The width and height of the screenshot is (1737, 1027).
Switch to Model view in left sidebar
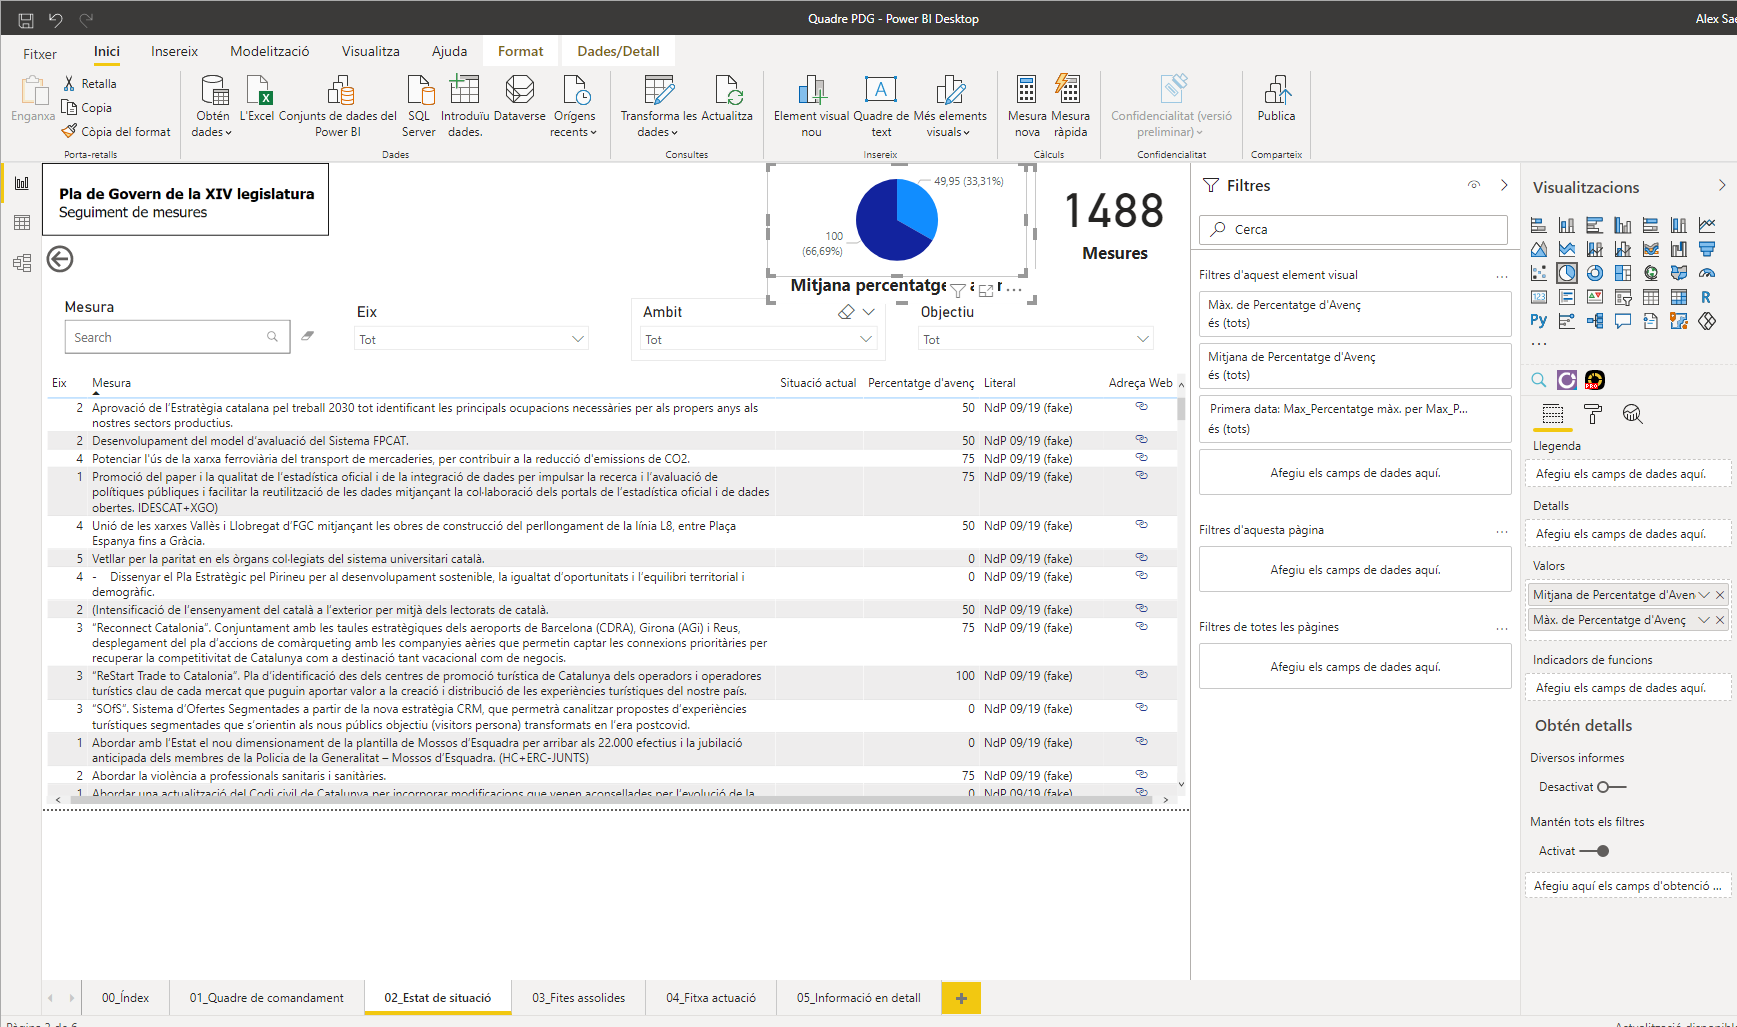coord(22,263)
